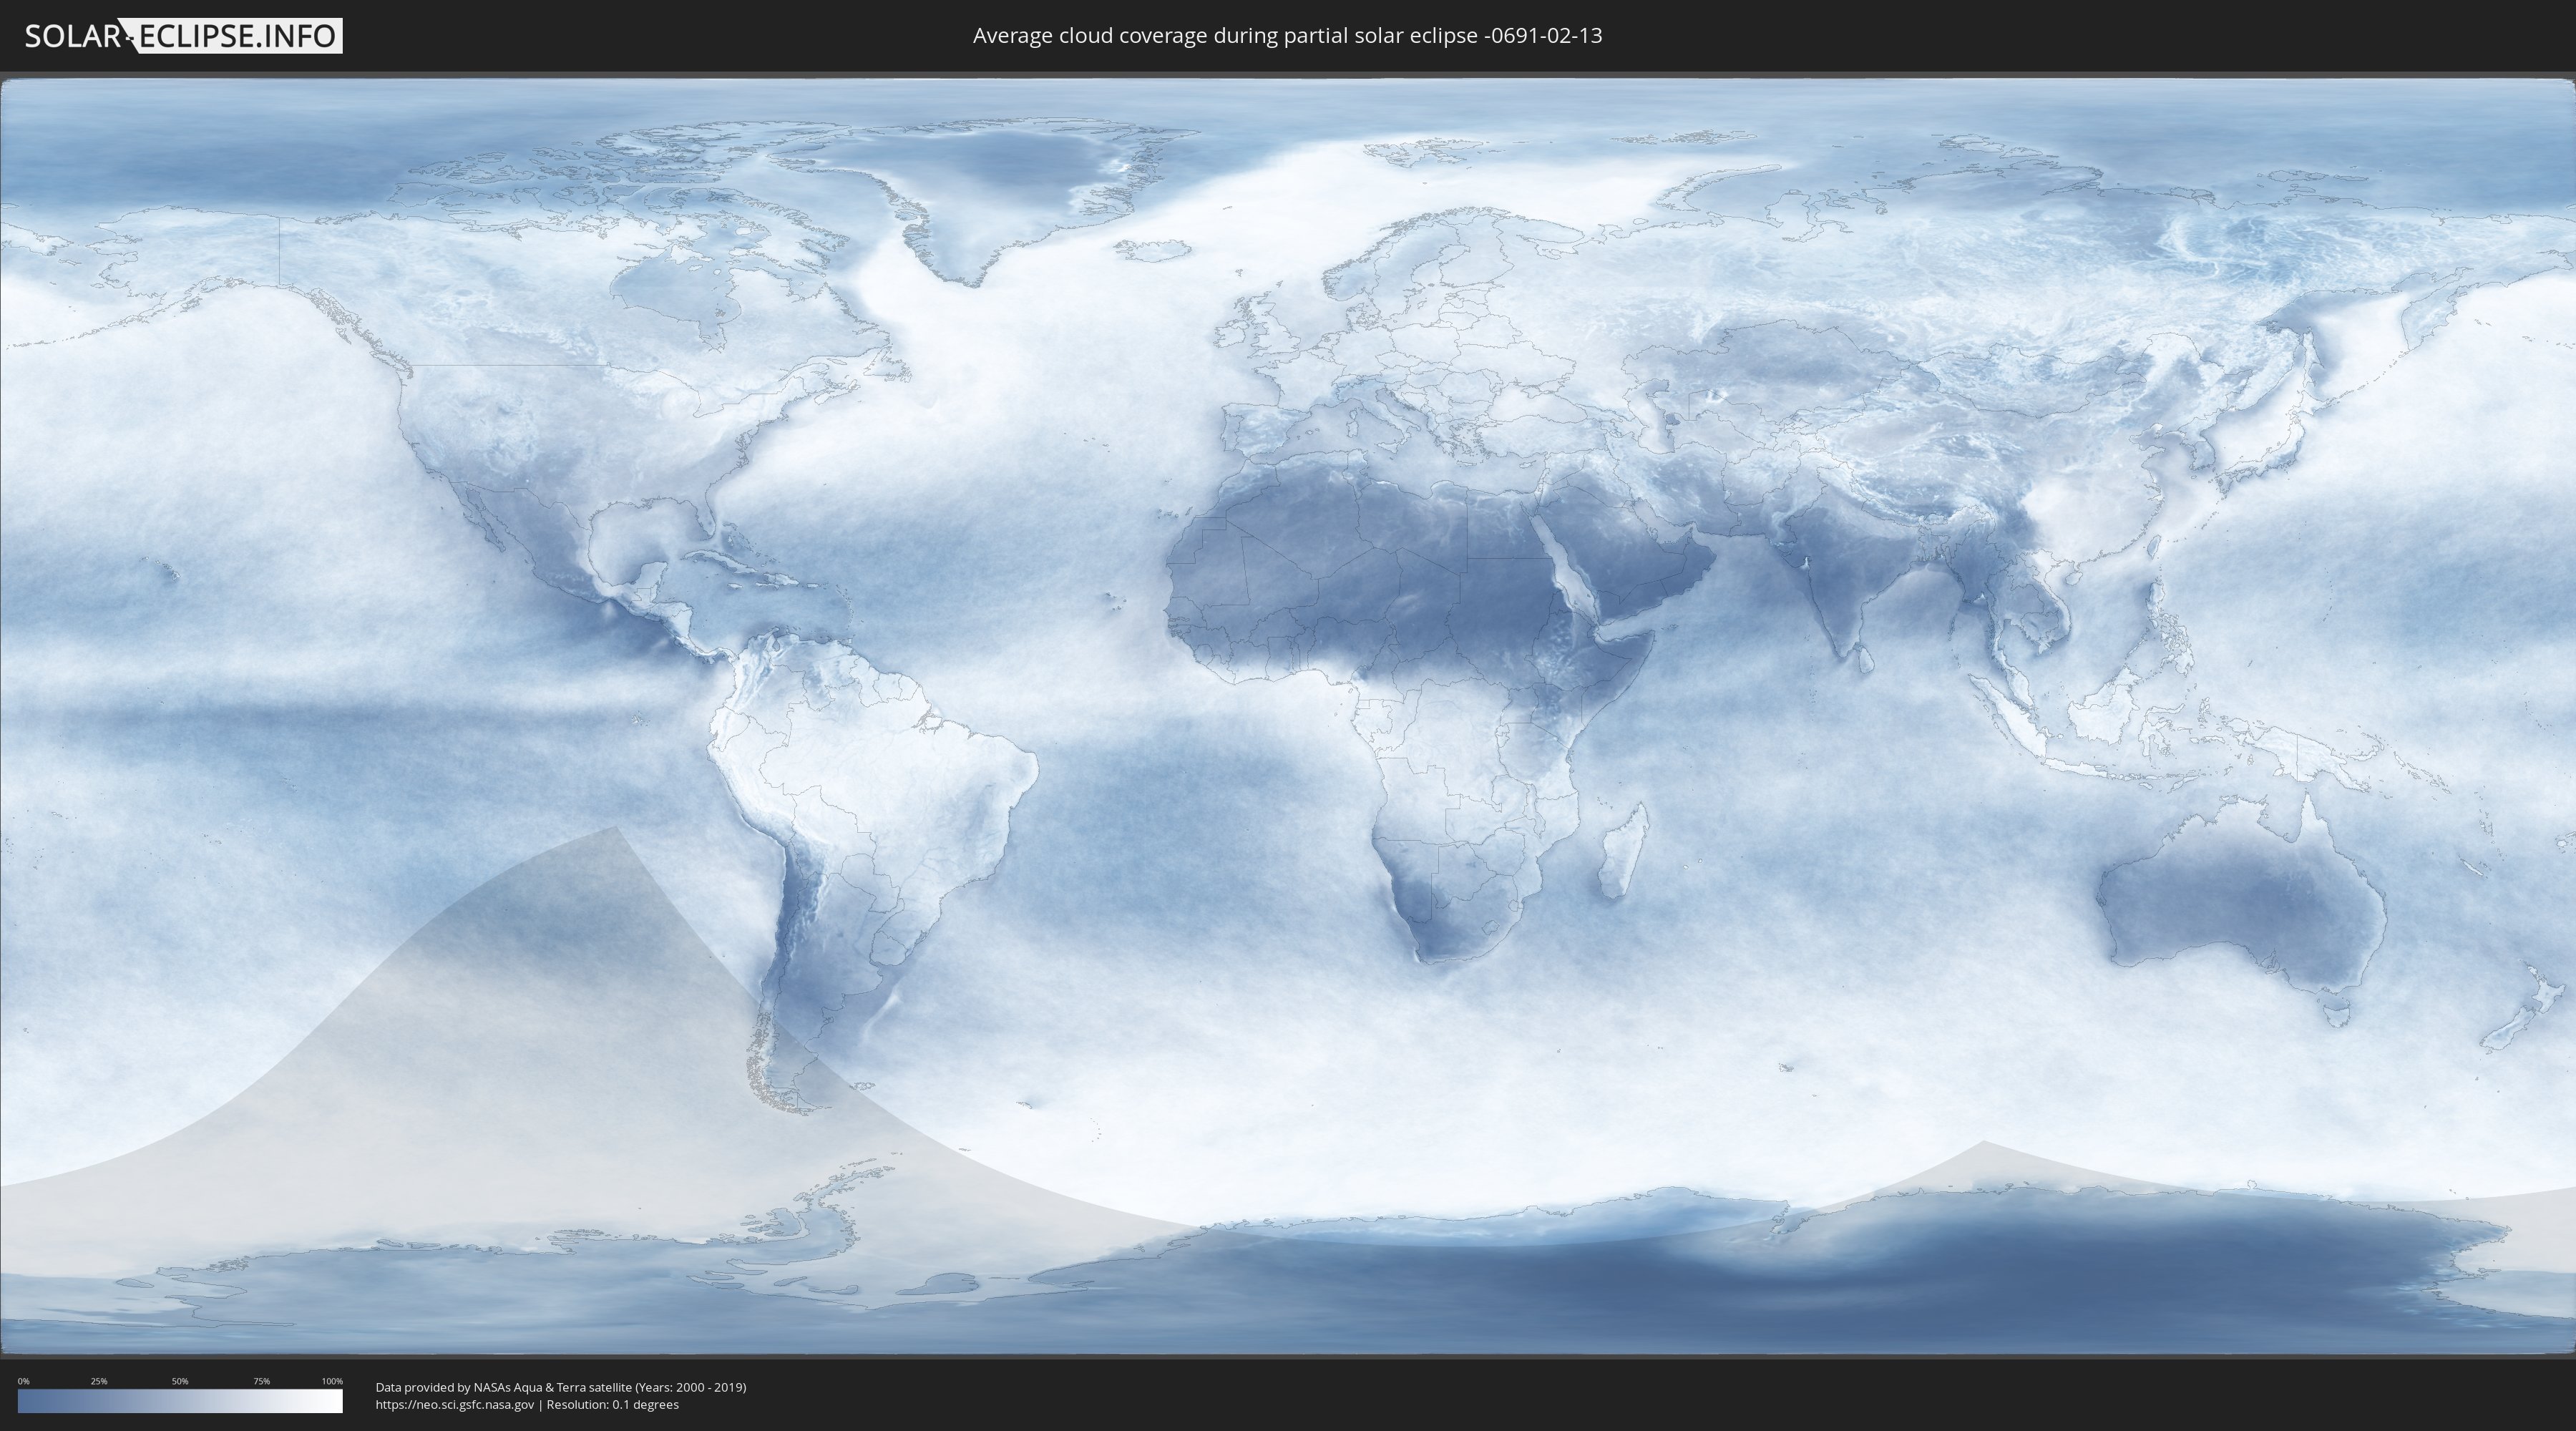The image size is (2576, 1431).
Task: Click the world cloud coverage map
Action: click(1288, 717)
